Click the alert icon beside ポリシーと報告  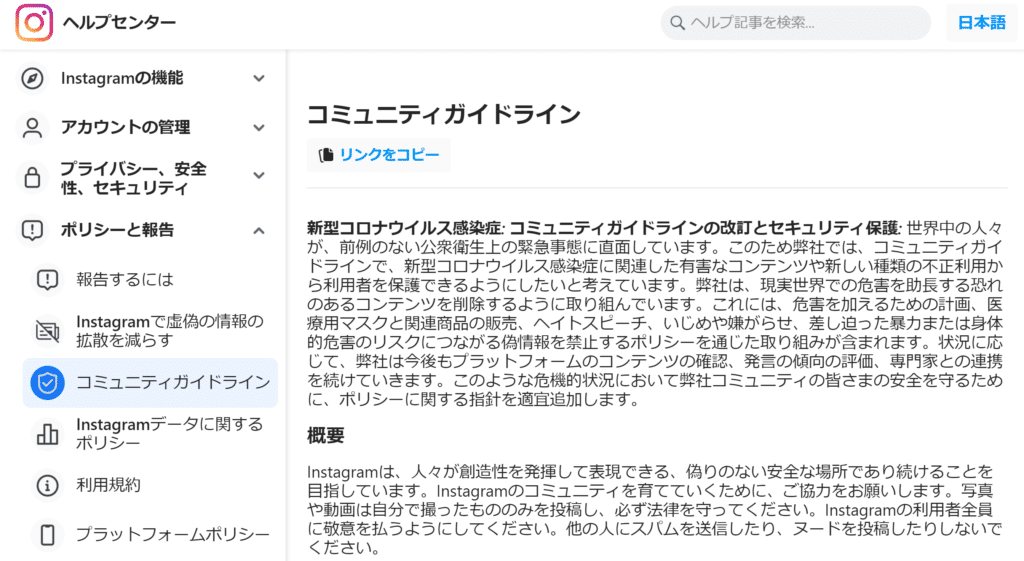point(32,230)
